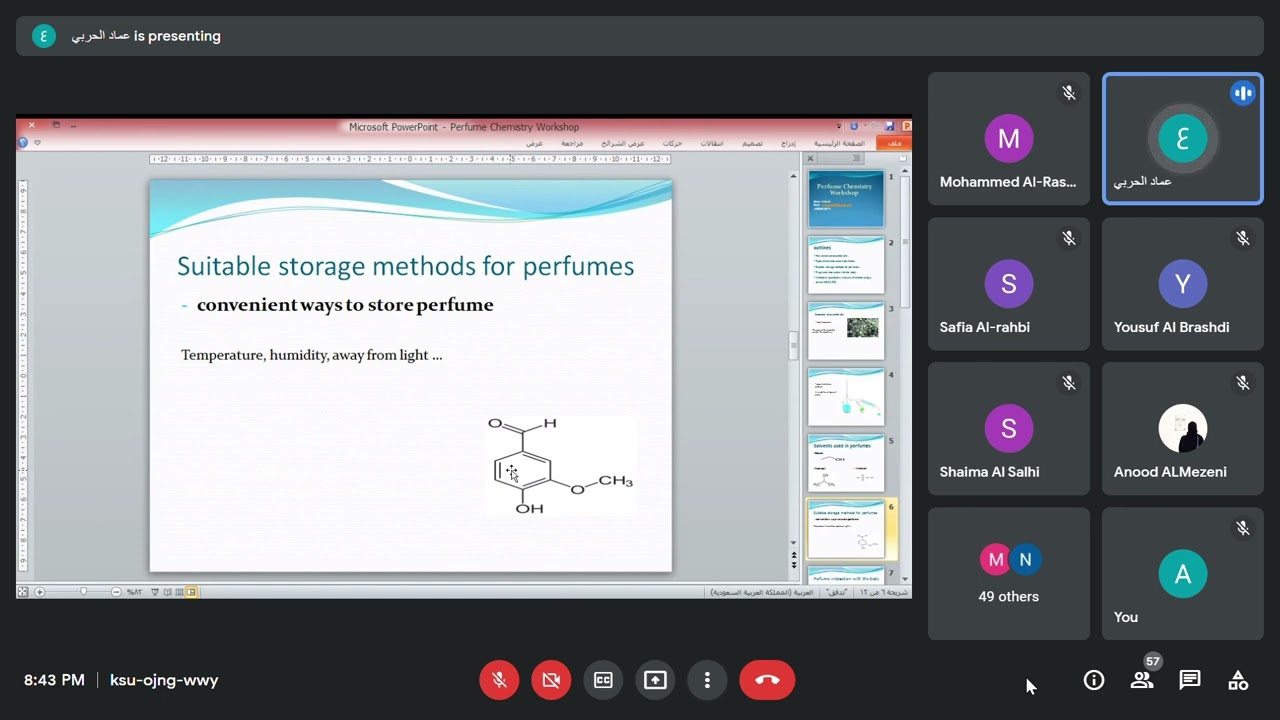Close the slide thumbnails pane with X
This screenshot has width=1280, height=720.
coord(810,158)
